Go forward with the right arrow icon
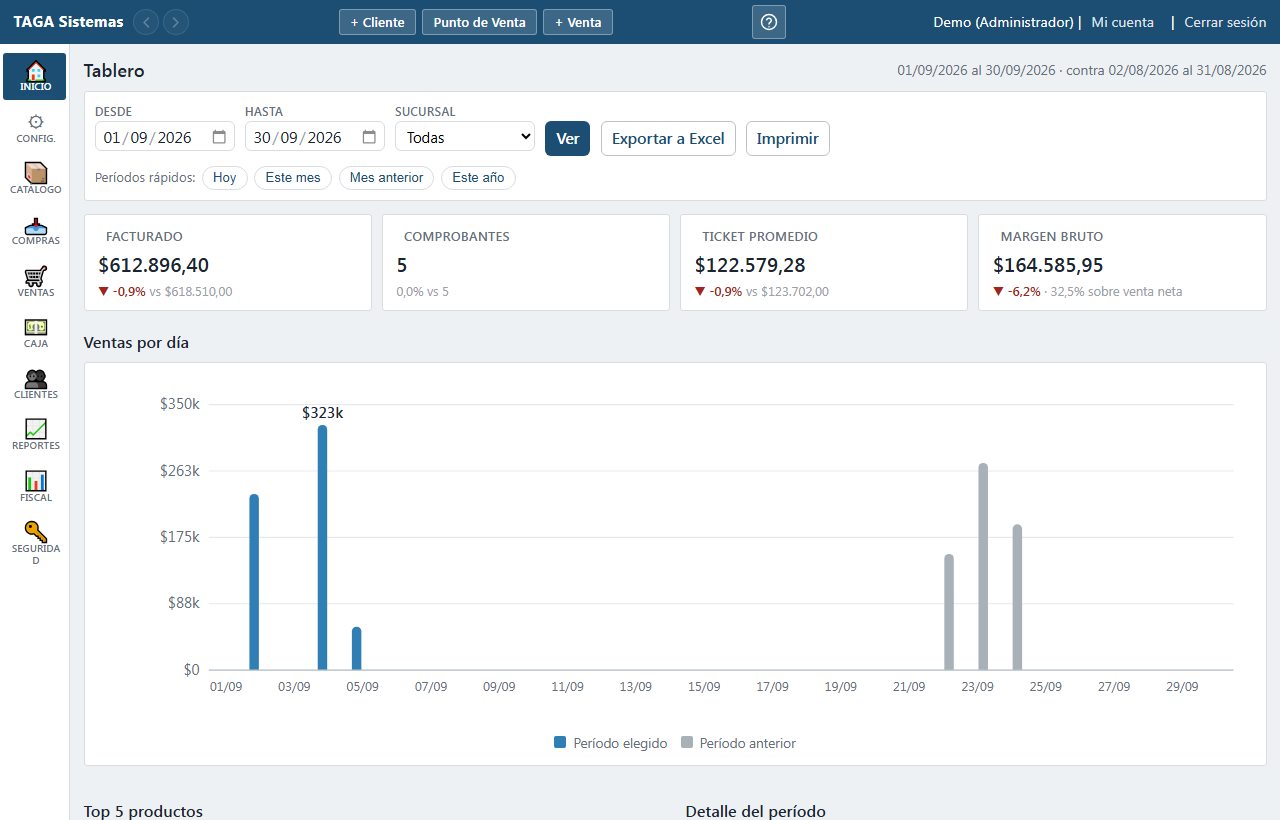1280x820 pixels. tap(176, 22)
